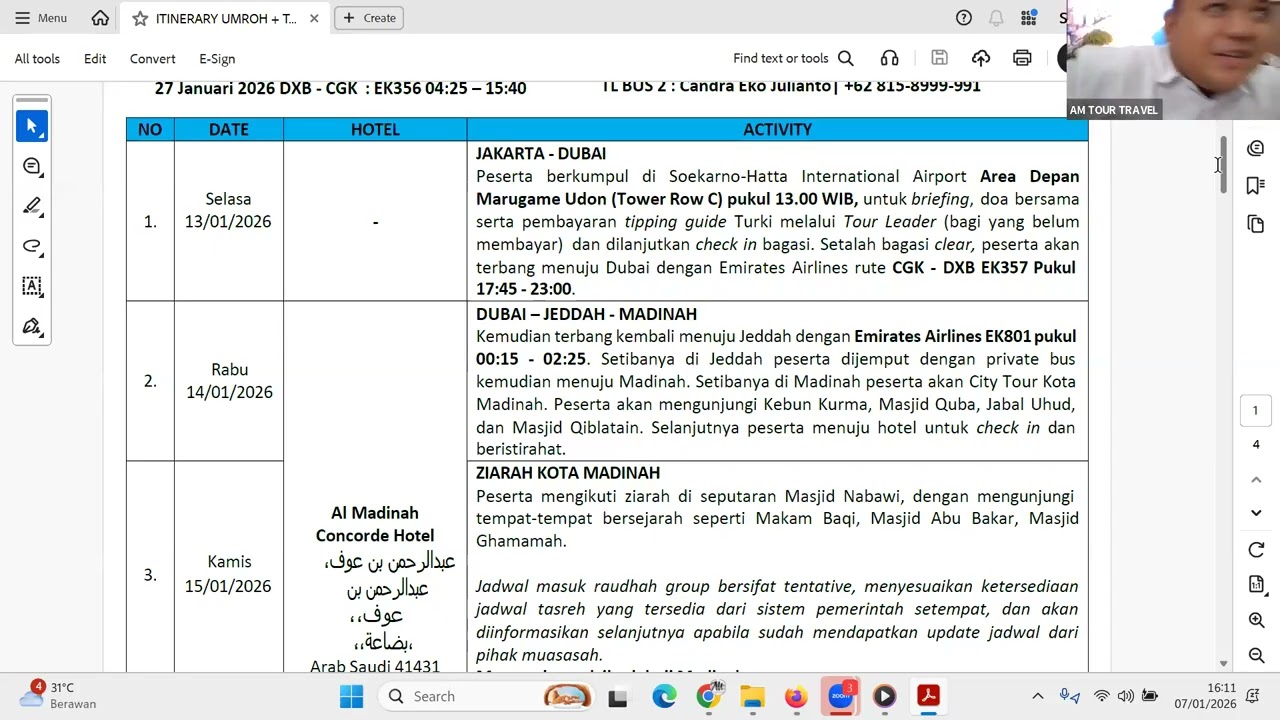Screen dimensions: 1280x720
Task: Open the Windows Start menu
Action: pos(351,696)
